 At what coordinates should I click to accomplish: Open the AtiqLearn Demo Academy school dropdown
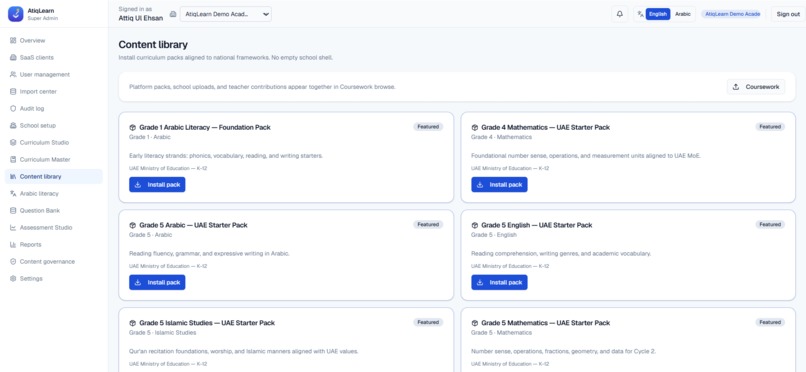point(226,14)
